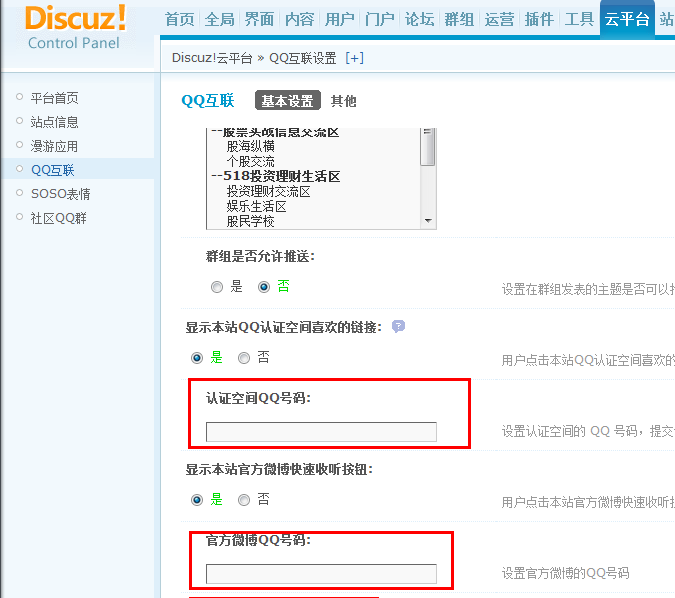
Task: Open 社区QQ群 in the sidebar
Action: [x=59, y=218]
